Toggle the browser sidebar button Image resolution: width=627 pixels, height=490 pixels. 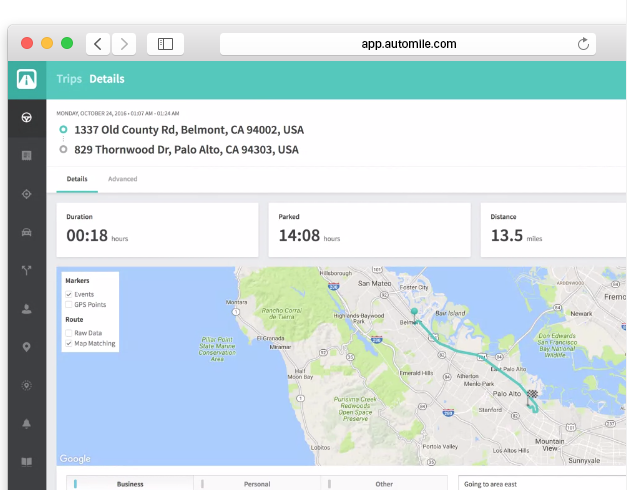coord(165,44)
